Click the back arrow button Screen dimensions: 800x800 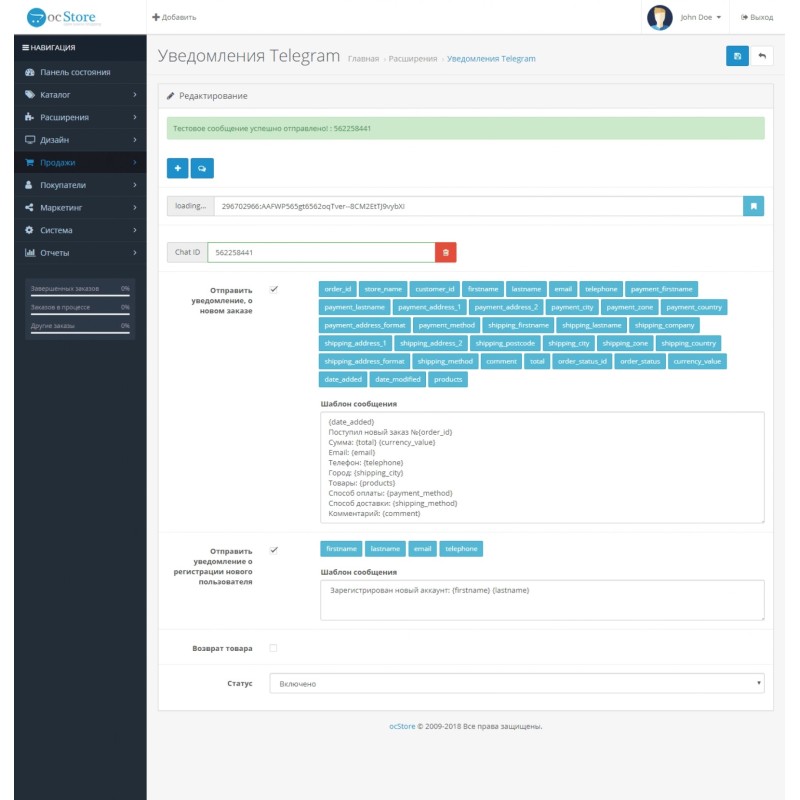coord(762,56)
